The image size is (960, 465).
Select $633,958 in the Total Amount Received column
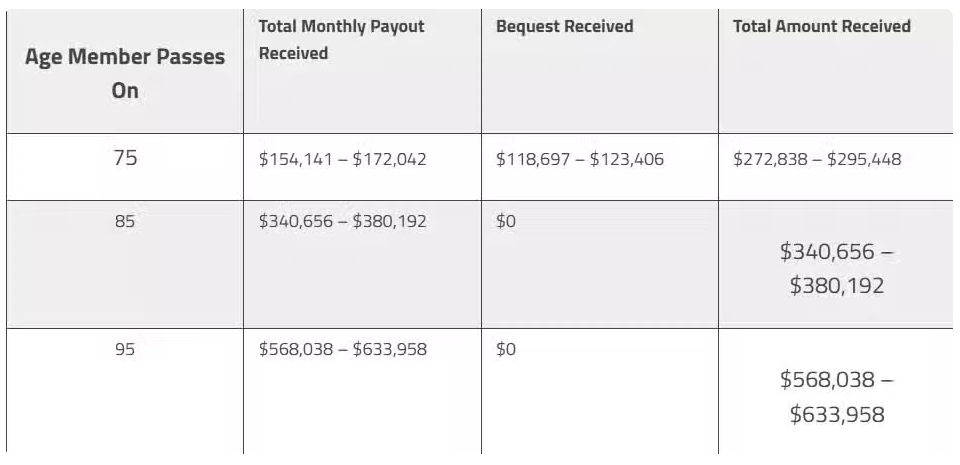tap(836, 414)
